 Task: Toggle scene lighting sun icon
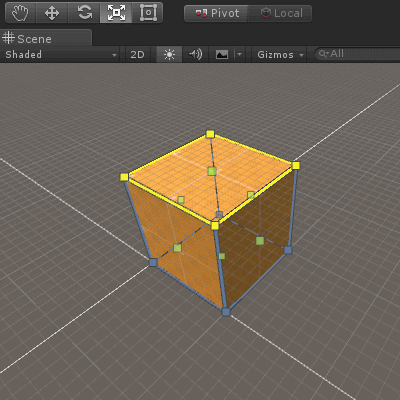tap(169, 54)
